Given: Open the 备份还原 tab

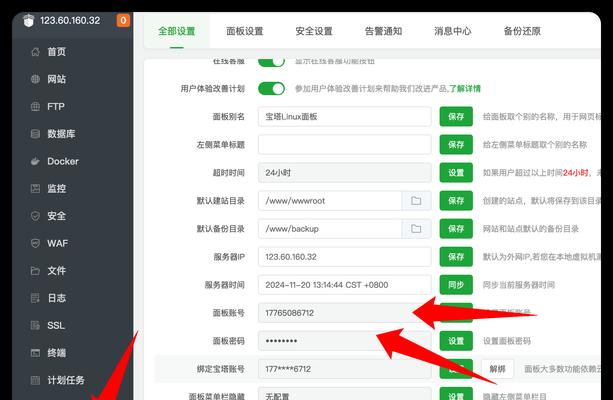Looking at the screenshot, I should click(x=522, y=31).
